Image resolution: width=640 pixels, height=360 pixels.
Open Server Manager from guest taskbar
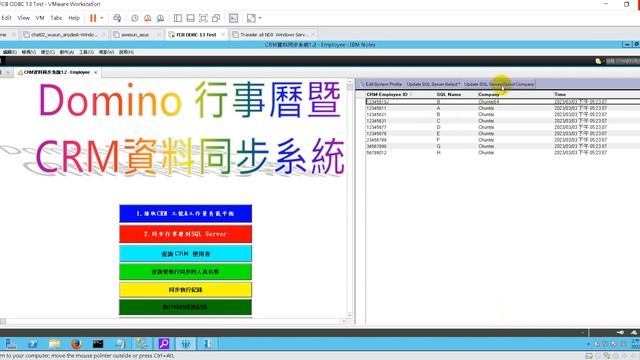[11, 344]
